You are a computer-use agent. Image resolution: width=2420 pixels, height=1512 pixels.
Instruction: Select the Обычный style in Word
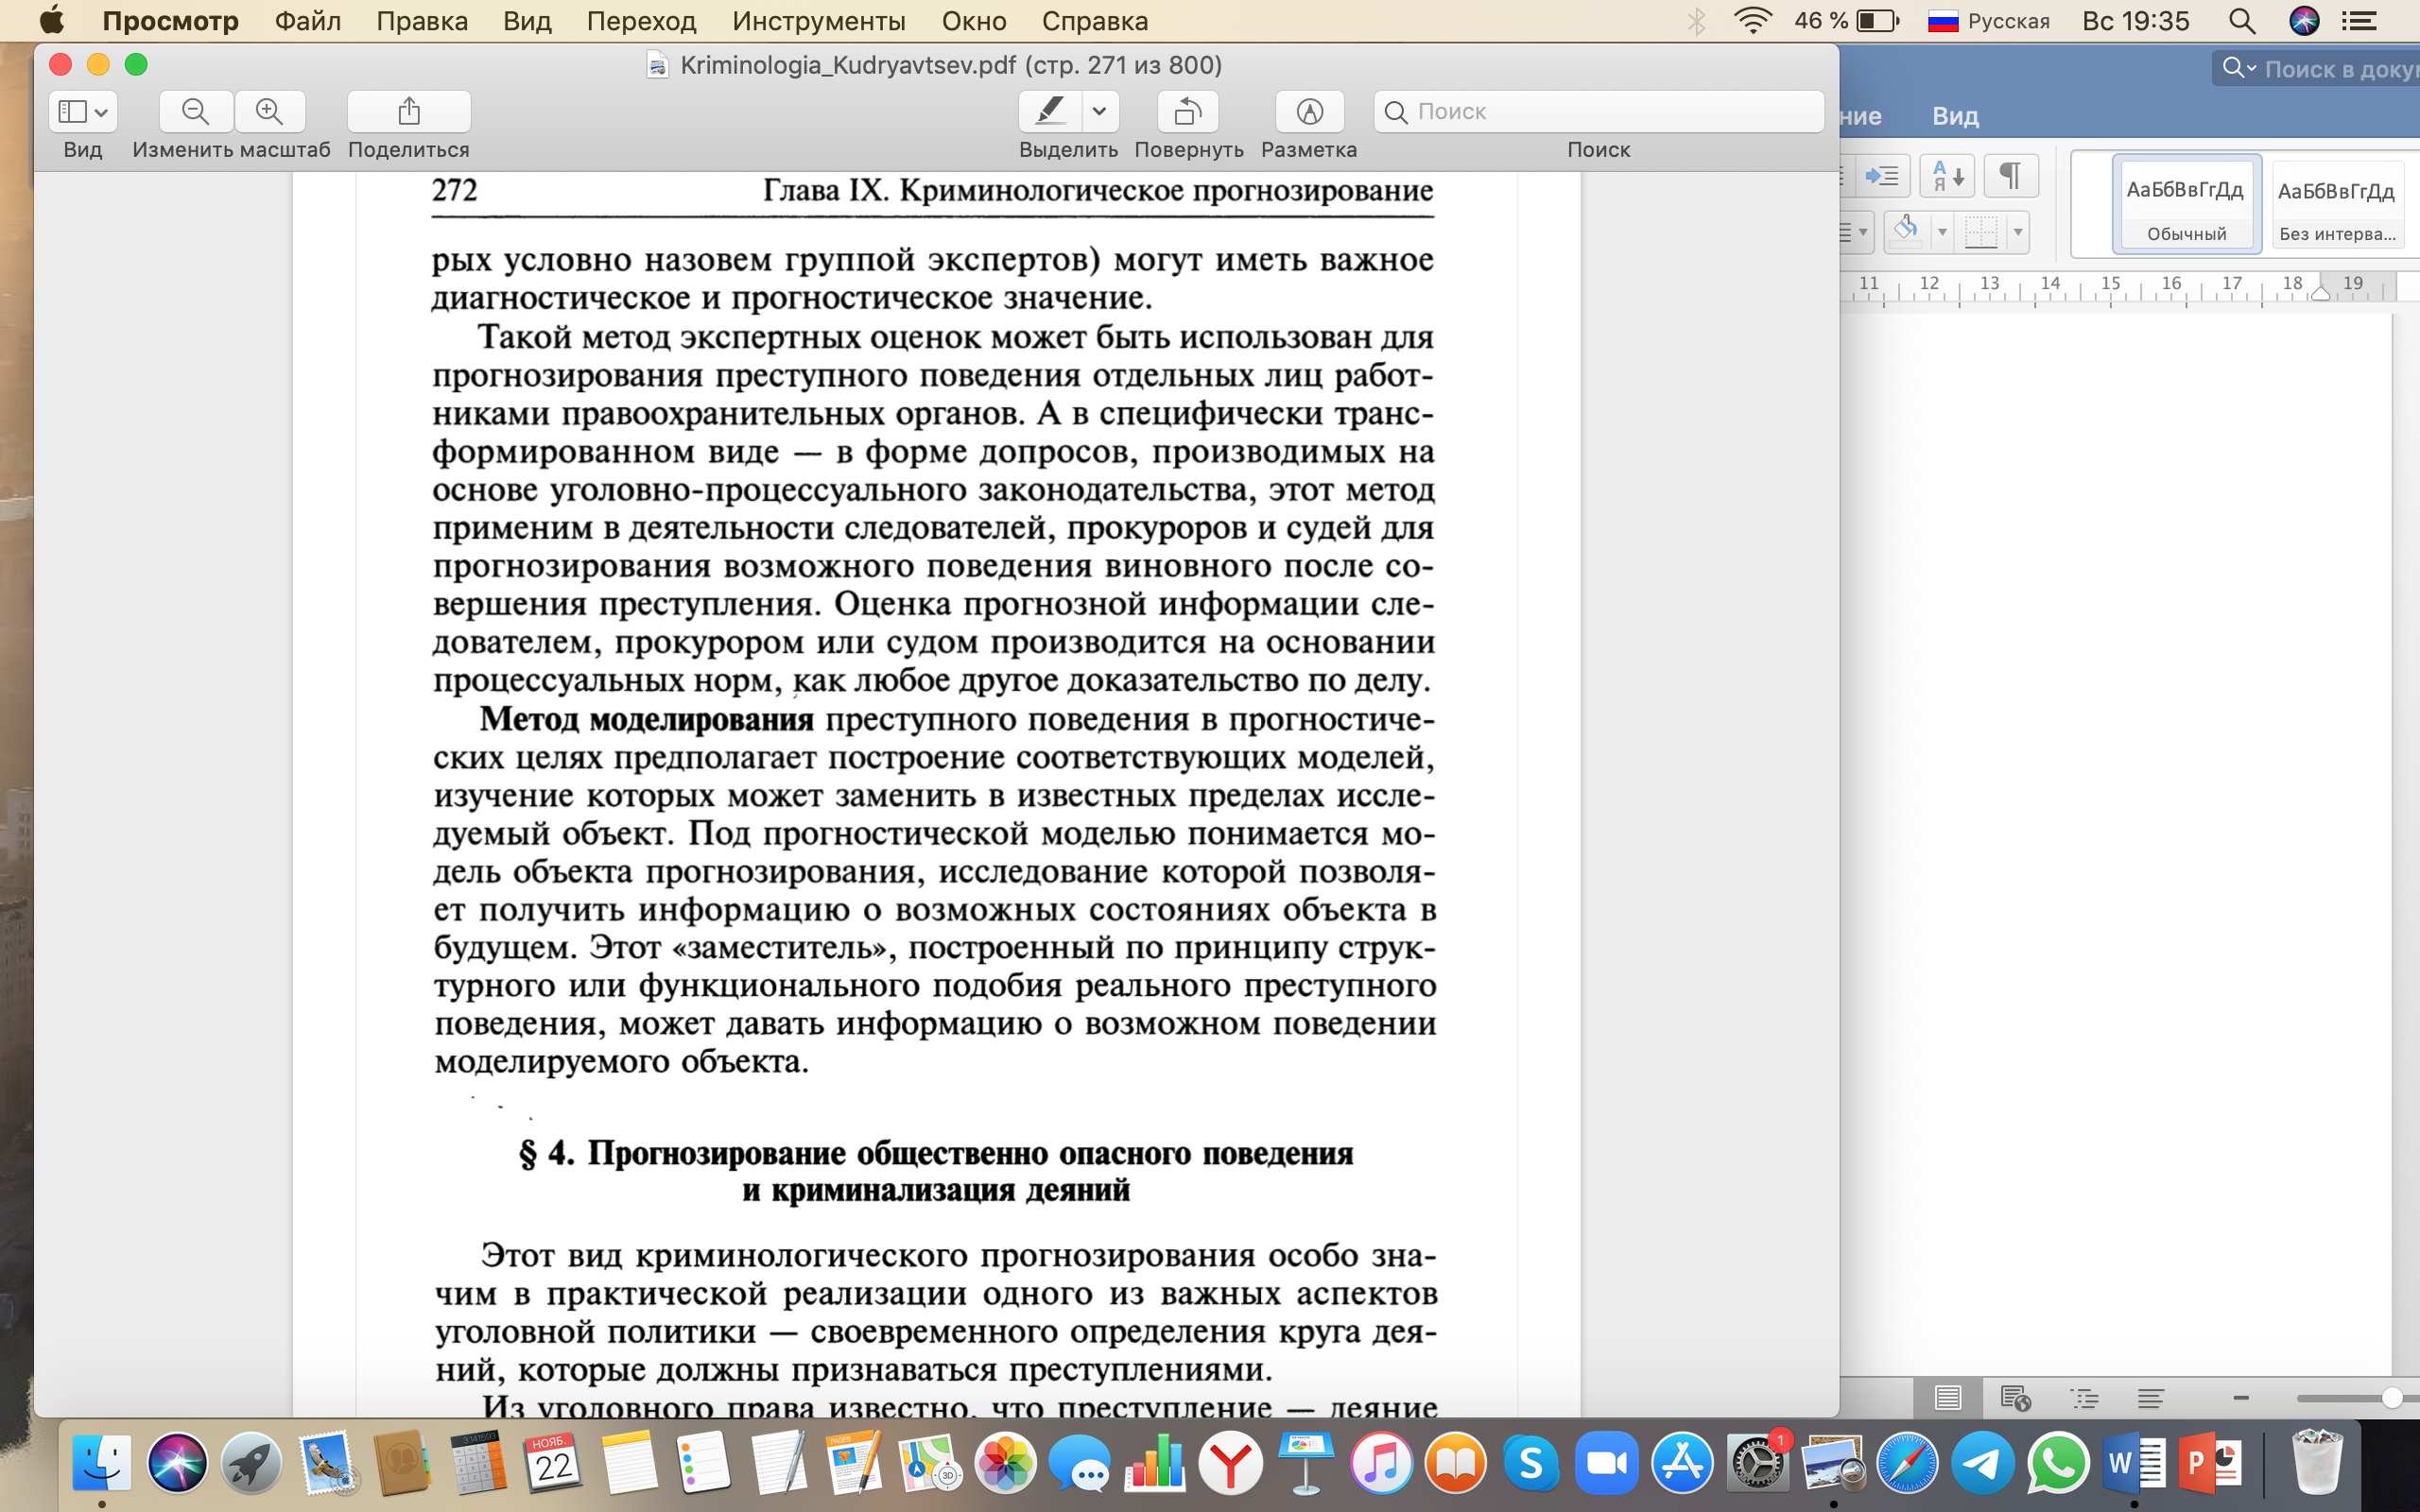(x=2186, y=205)
